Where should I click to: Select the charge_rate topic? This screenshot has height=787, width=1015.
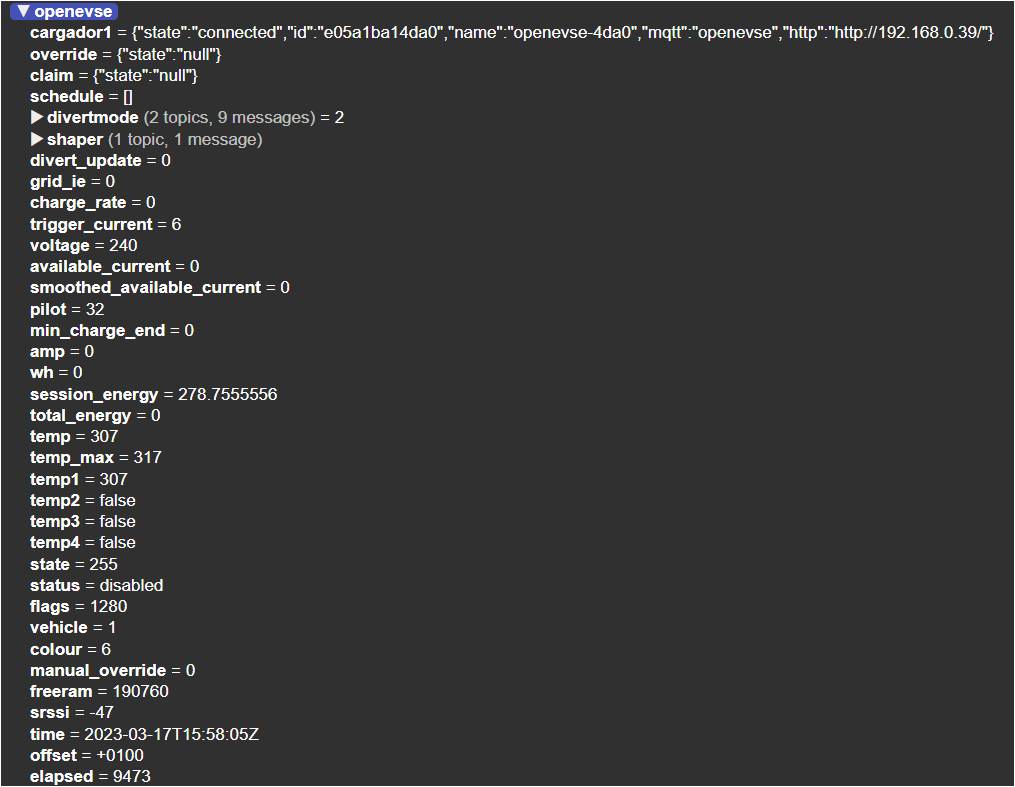(x=78, y=202)
